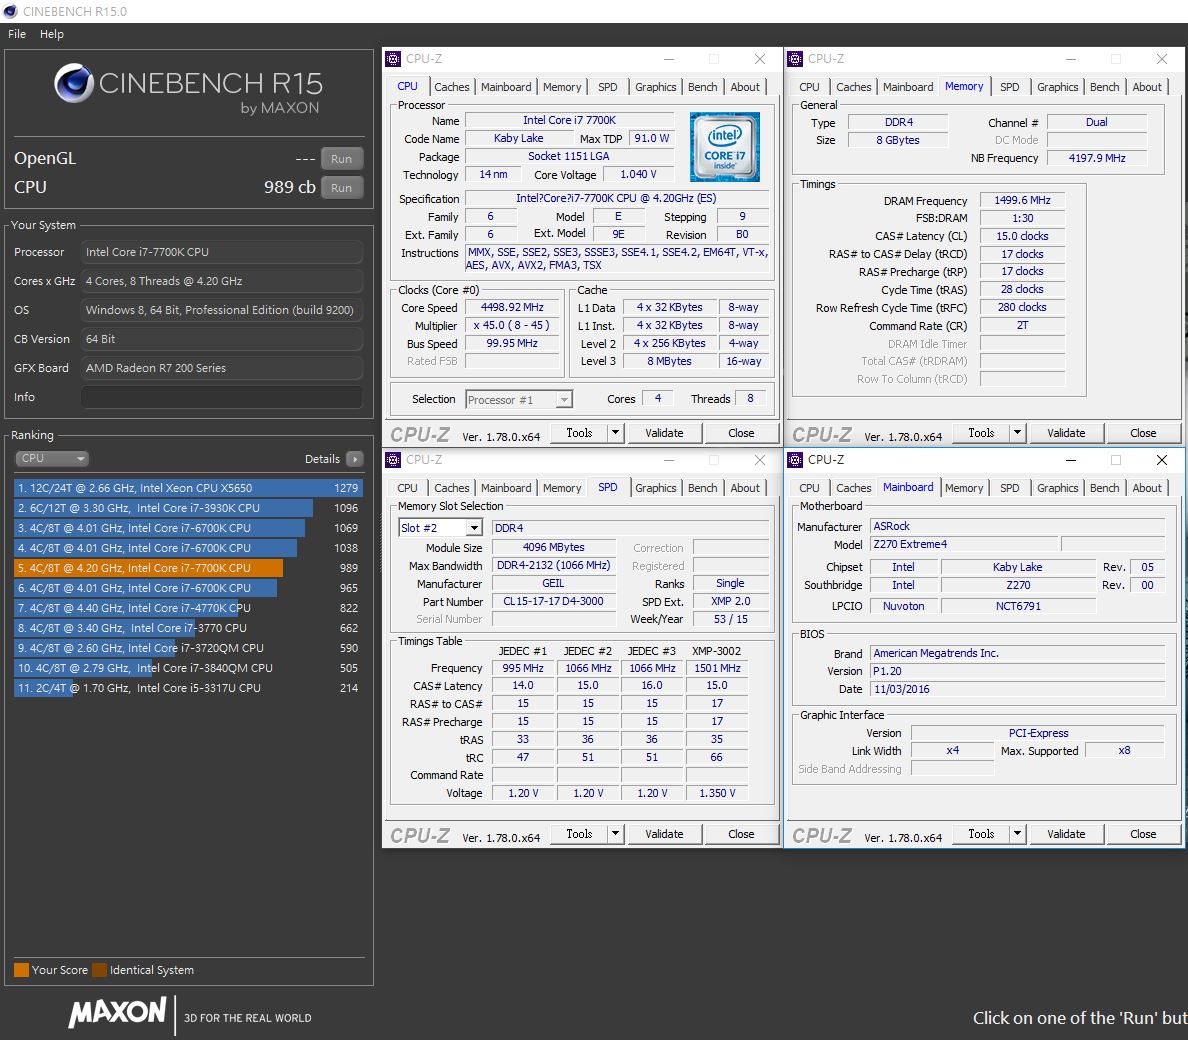This screenshot has width=1188, height=1040.
Task: Click the Cinebench app icon in title bar
Action: click(11, 11)
